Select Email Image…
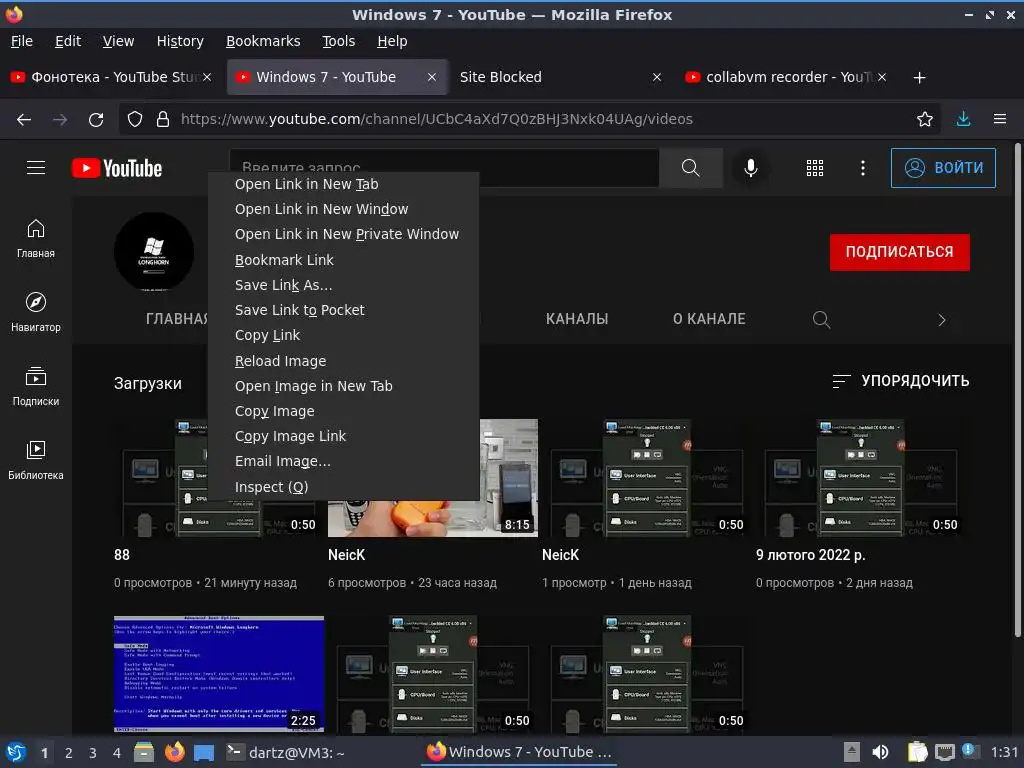The height and width of the screenshot is (768, 1024). tap(344, 461)
